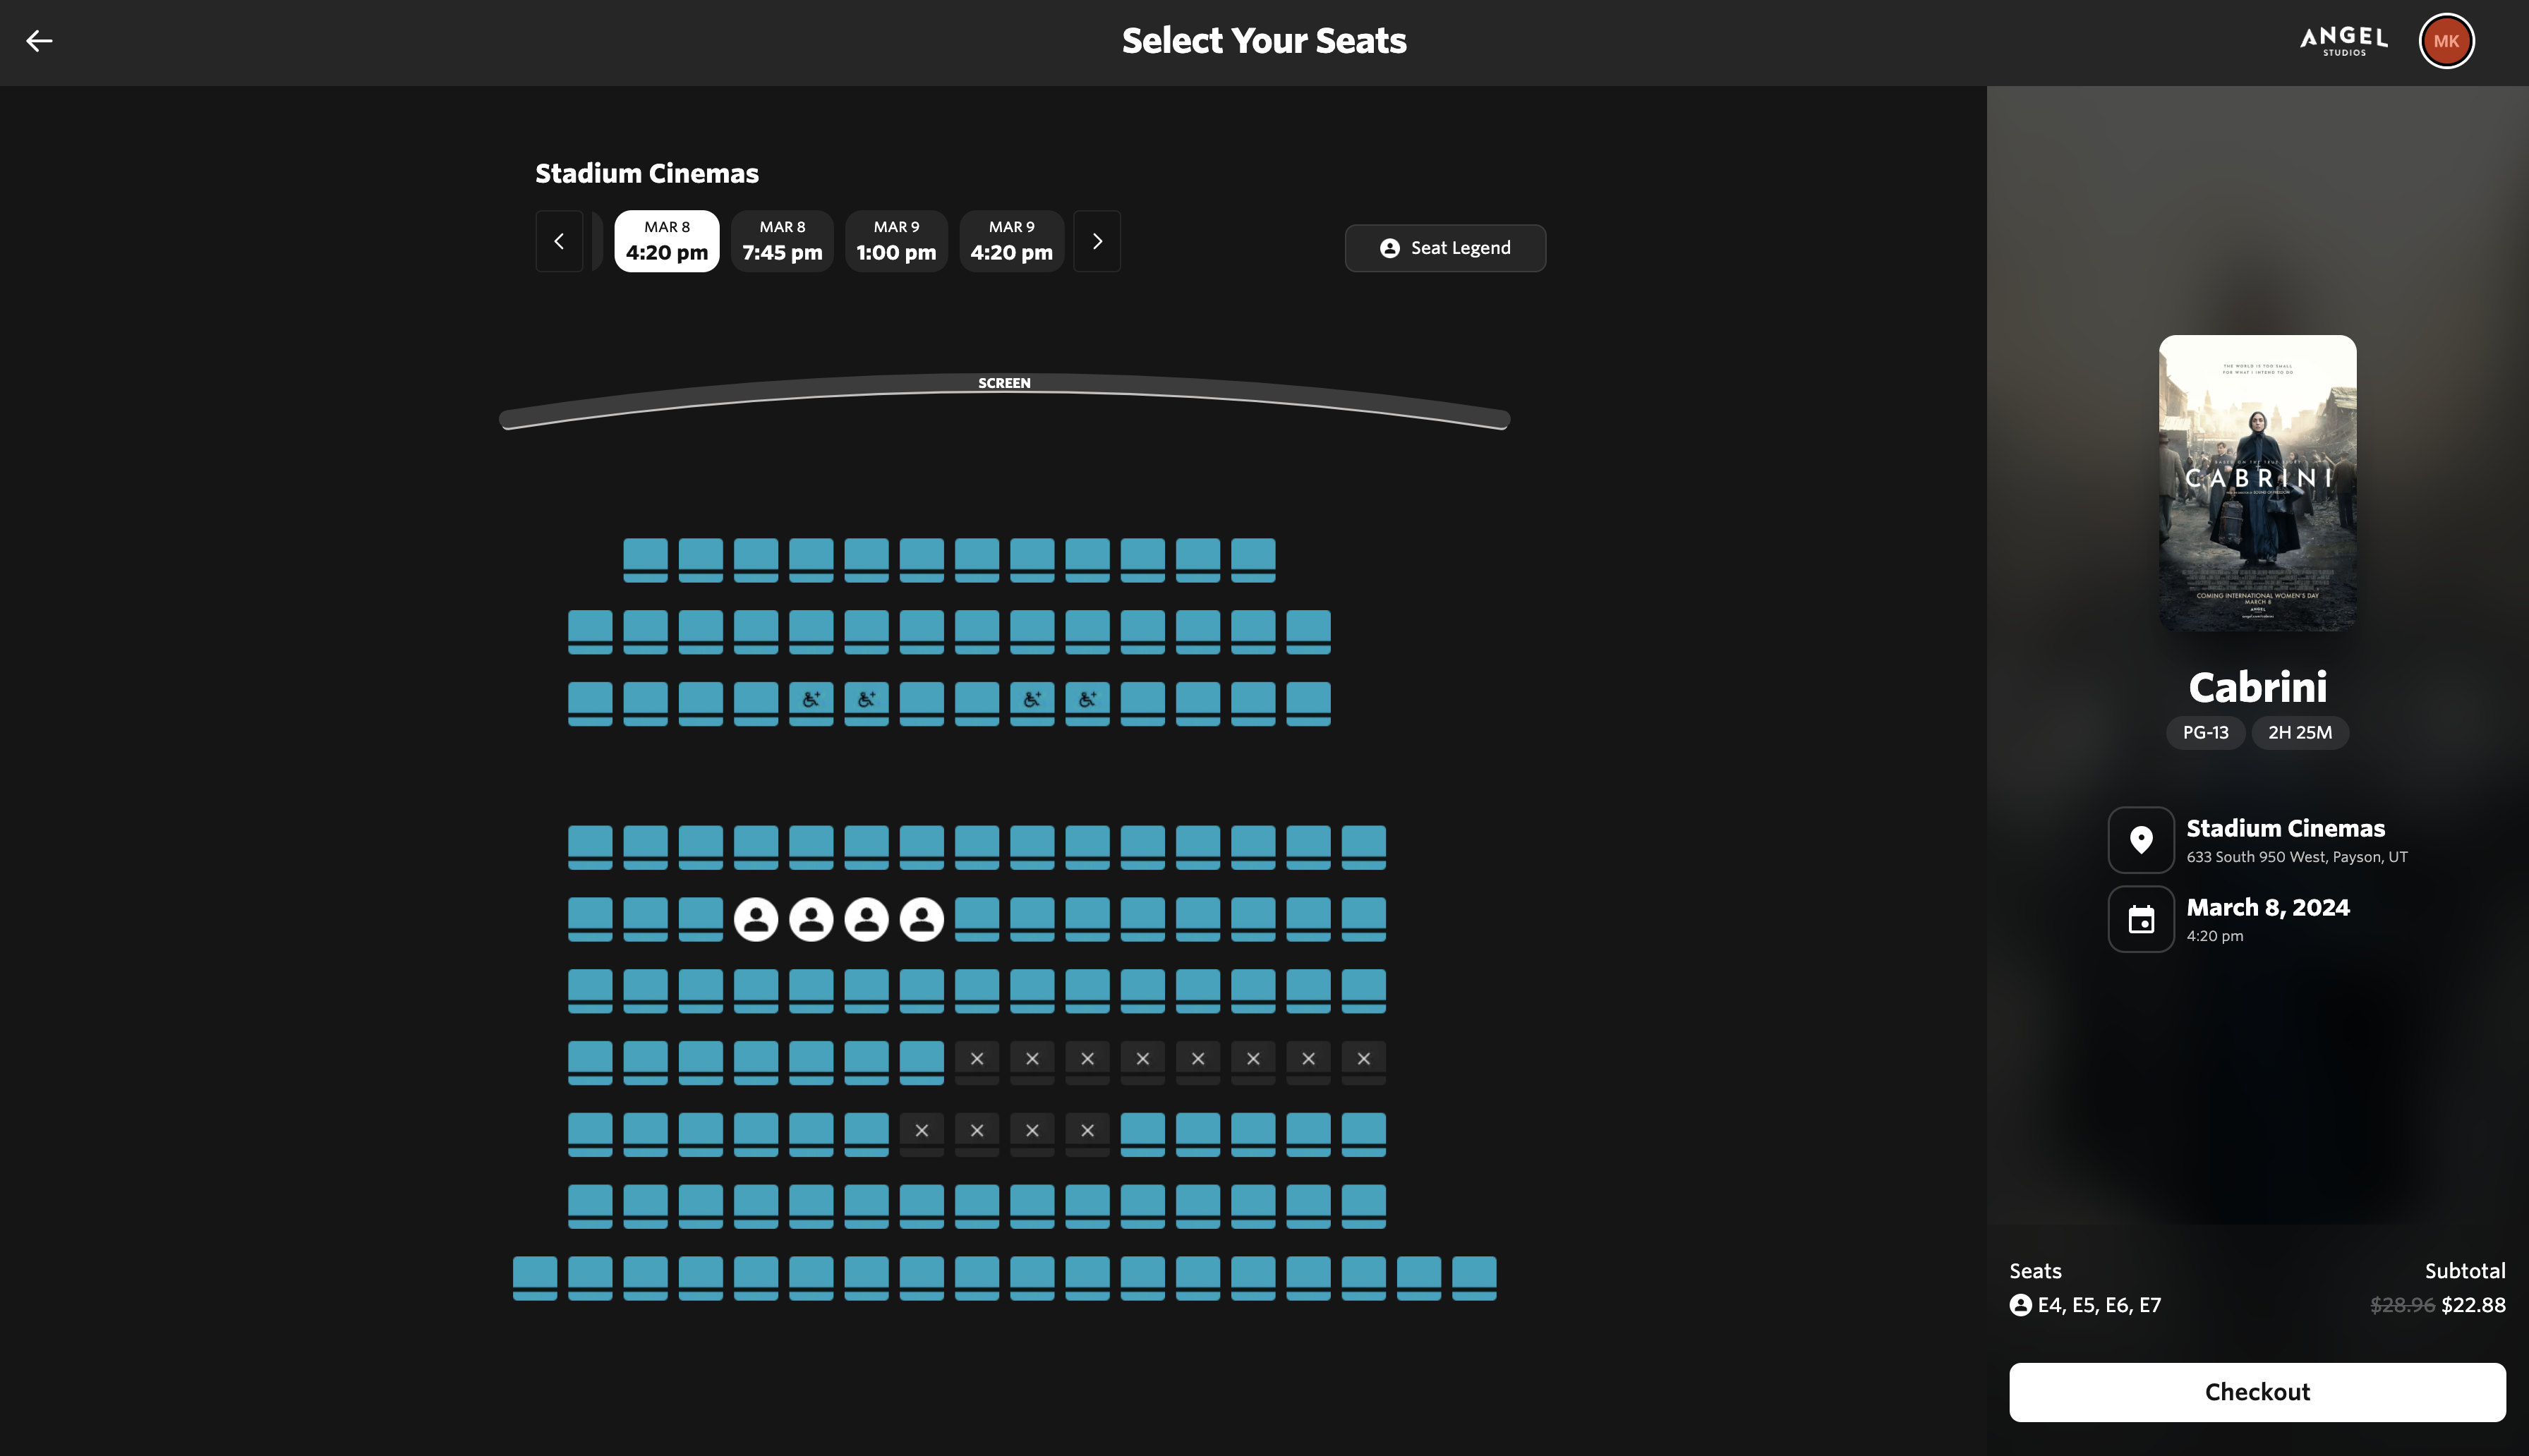Screen dimensions: 2529x1456
Task: Choose the Mar 9 4:20 pm showtime
Action: [1011, 241]
